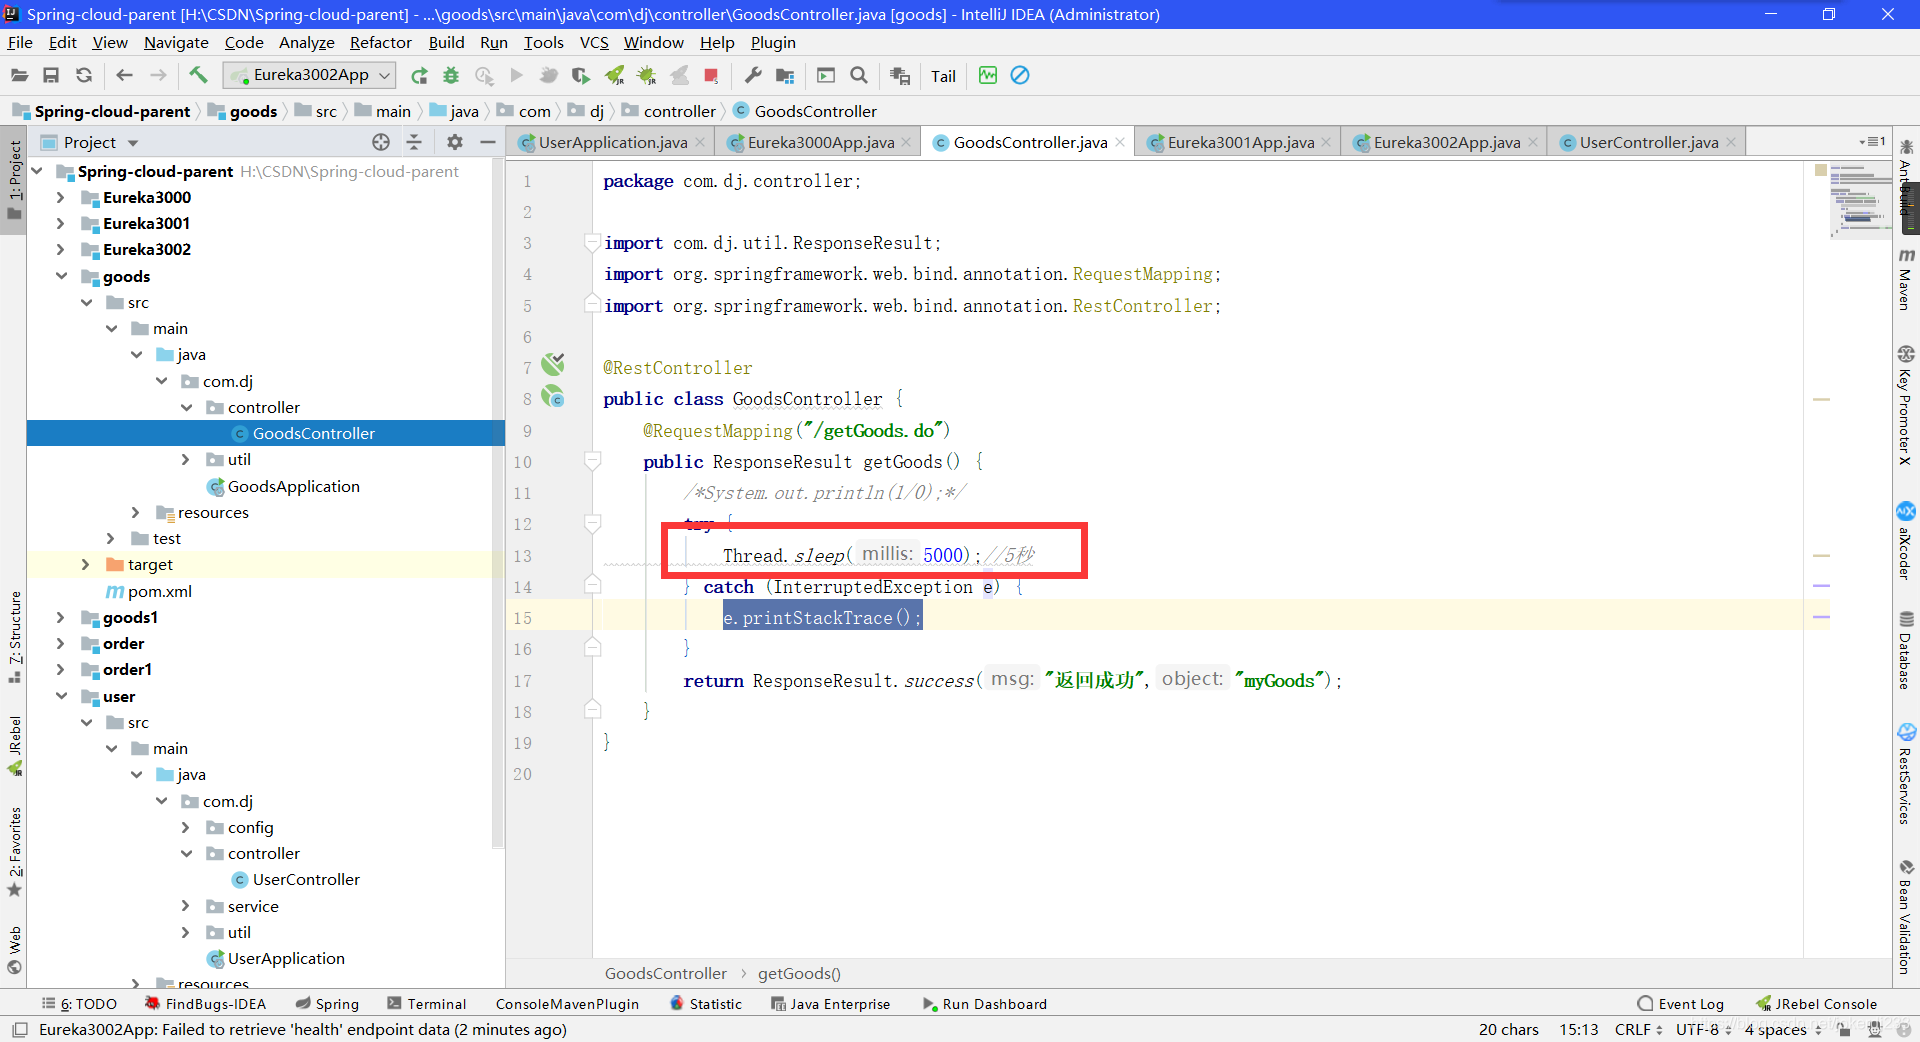The height and width of the screenshot is (1042, 1920).
Task: Close the GoodsController.java tab
Action: pos(1120,142)
